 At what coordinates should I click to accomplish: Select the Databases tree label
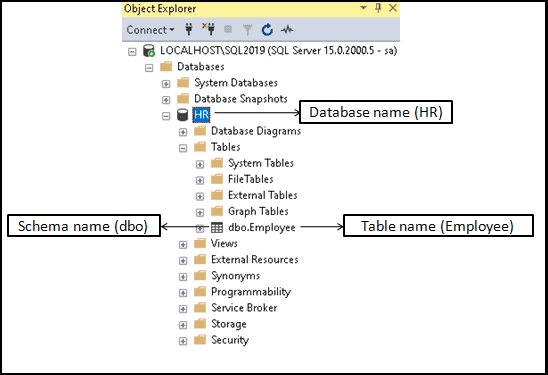click(x=201, y=66)
